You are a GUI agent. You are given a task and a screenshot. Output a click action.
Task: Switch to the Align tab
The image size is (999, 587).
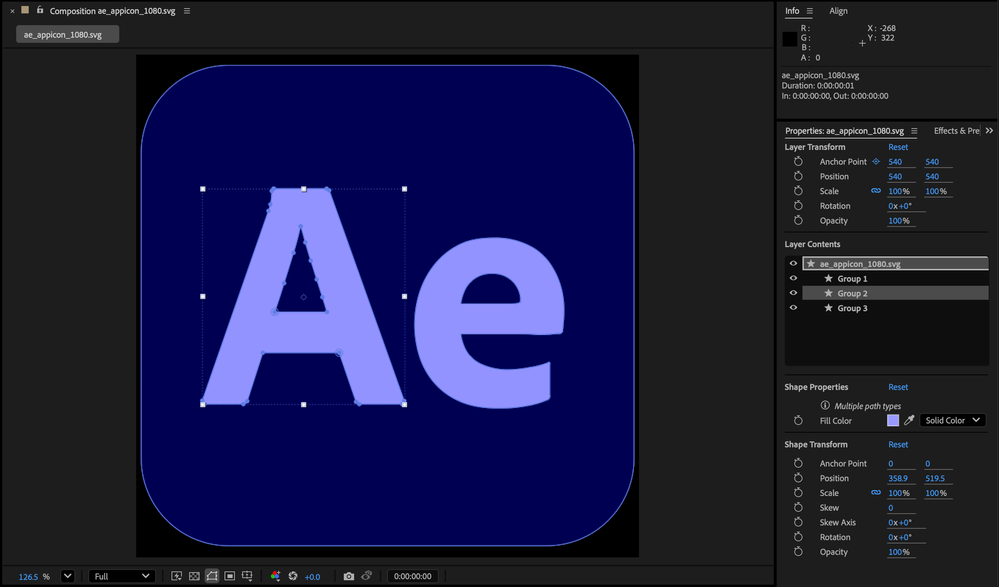[838, 11]
